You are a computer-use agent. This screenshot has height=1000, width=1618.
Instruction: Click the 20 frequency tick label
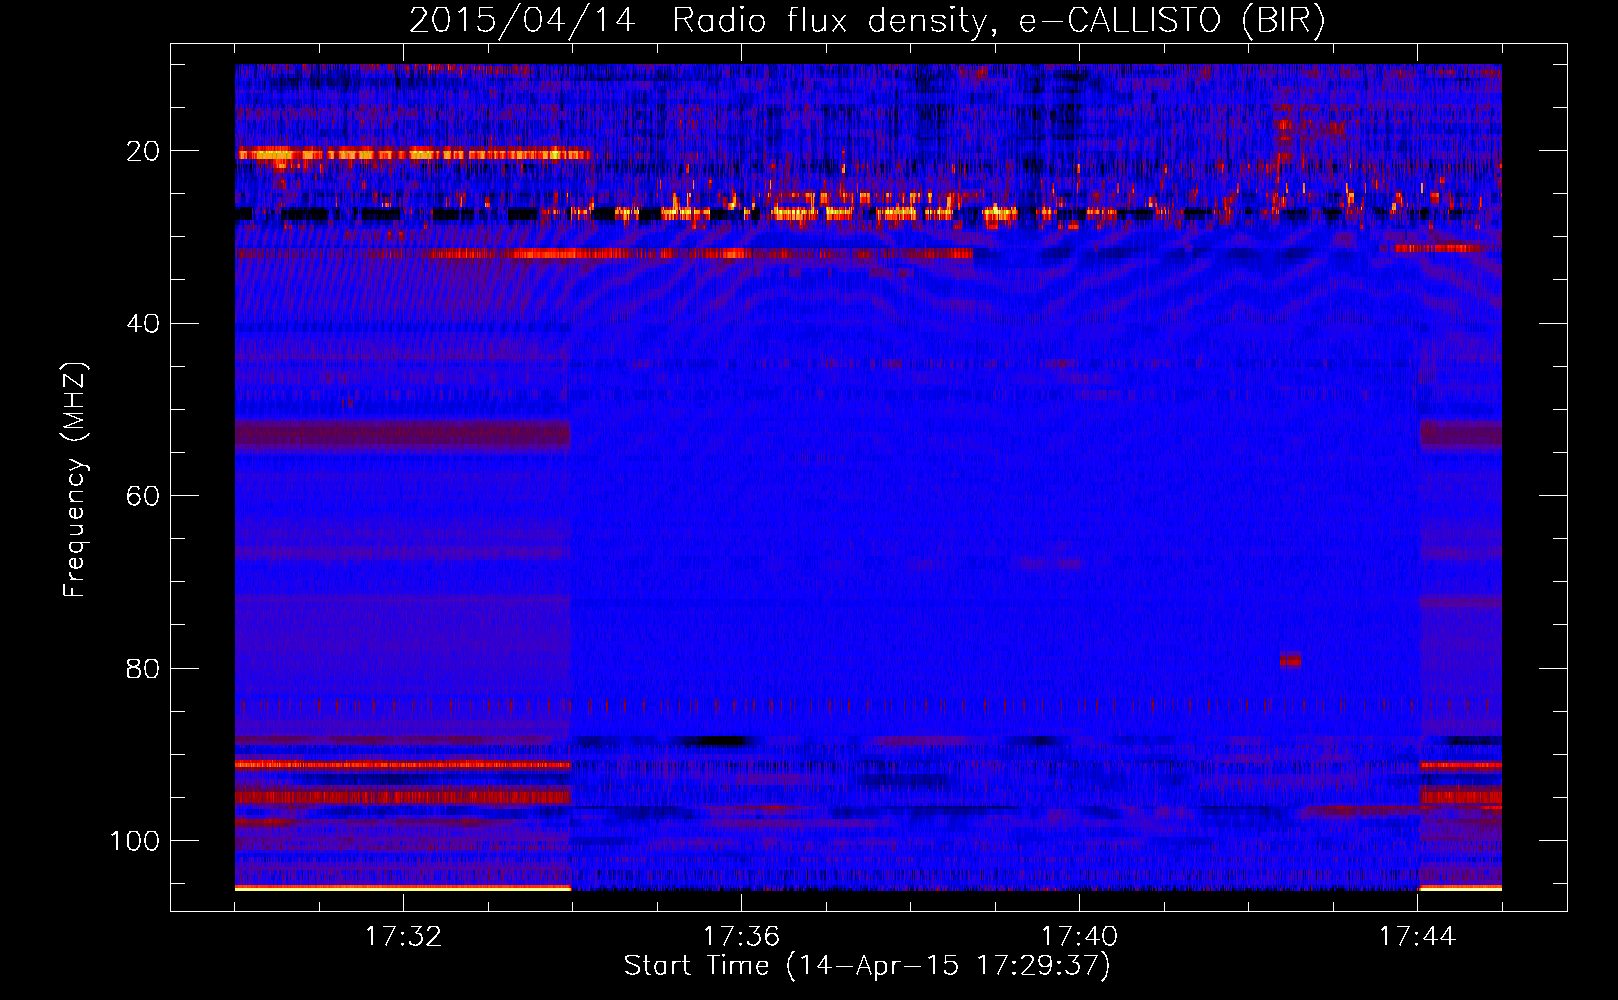click(143, 151)
